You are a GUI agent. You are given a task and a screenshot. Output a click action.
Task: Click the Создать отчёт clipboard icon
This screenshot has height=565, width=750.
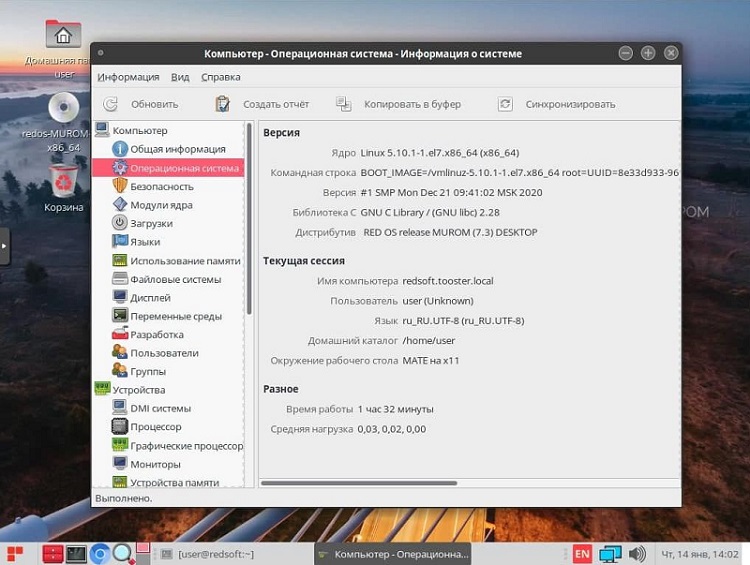click(x=223, y=104)
